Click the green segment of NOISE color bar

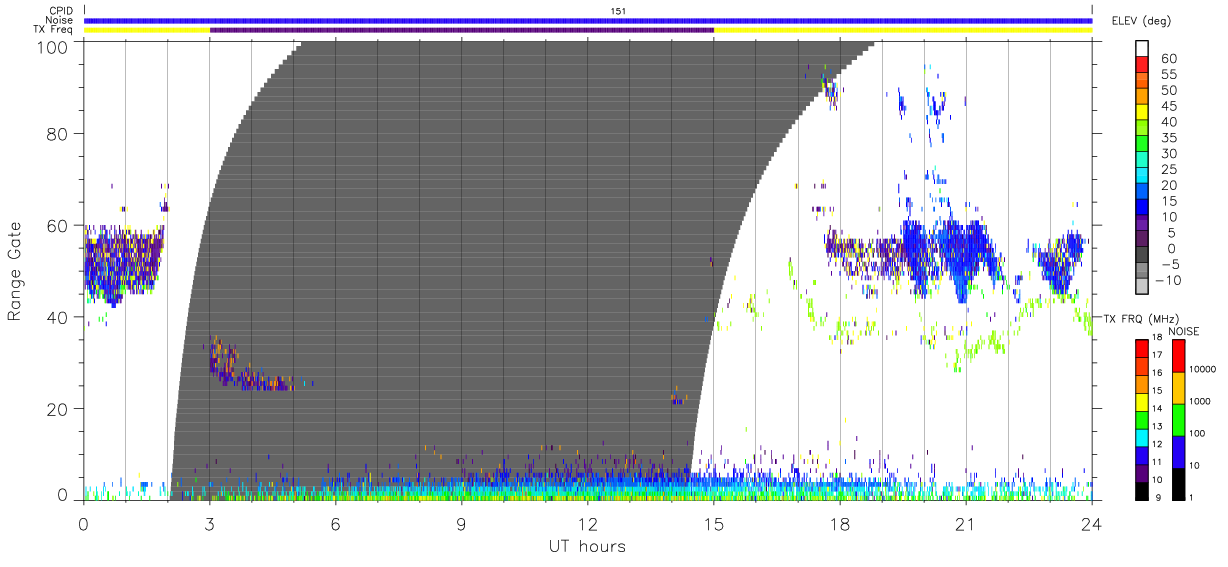[x=1178, y=420]
